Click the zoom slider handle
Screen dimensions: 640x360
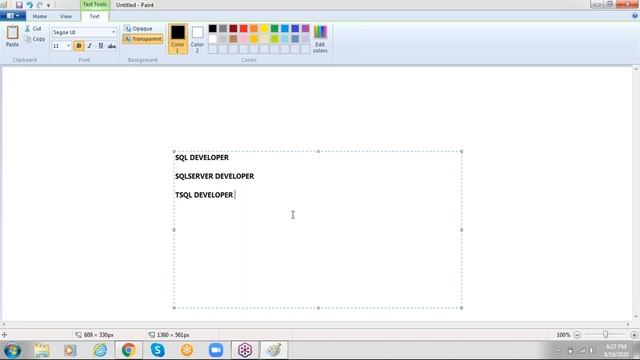click(x=605, y=335)
